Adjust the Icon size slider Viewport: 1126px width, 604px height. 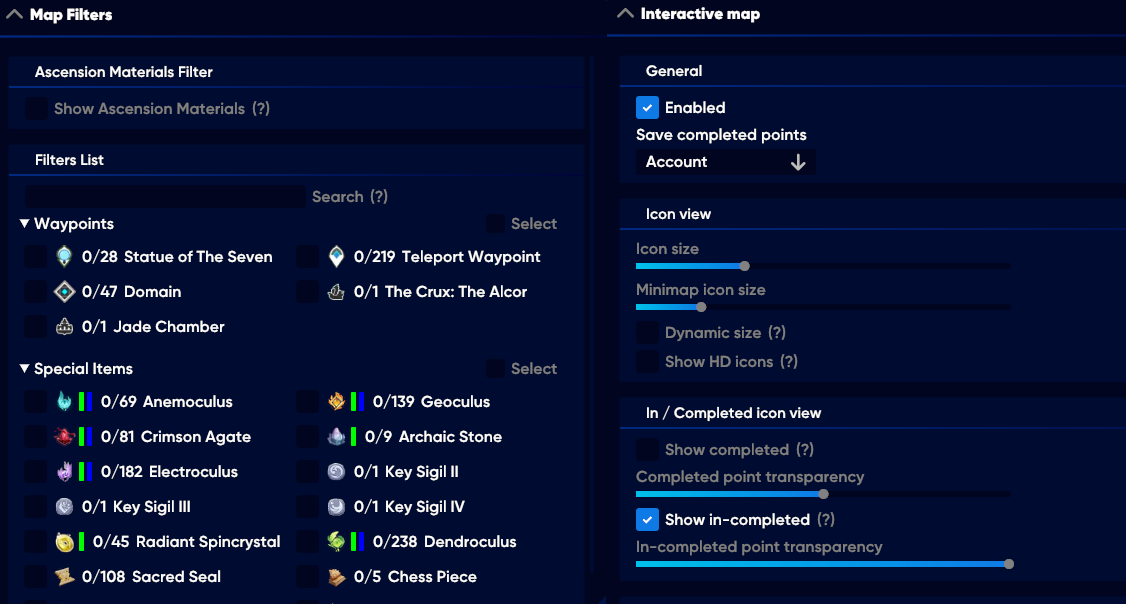[x=743, y=266]
